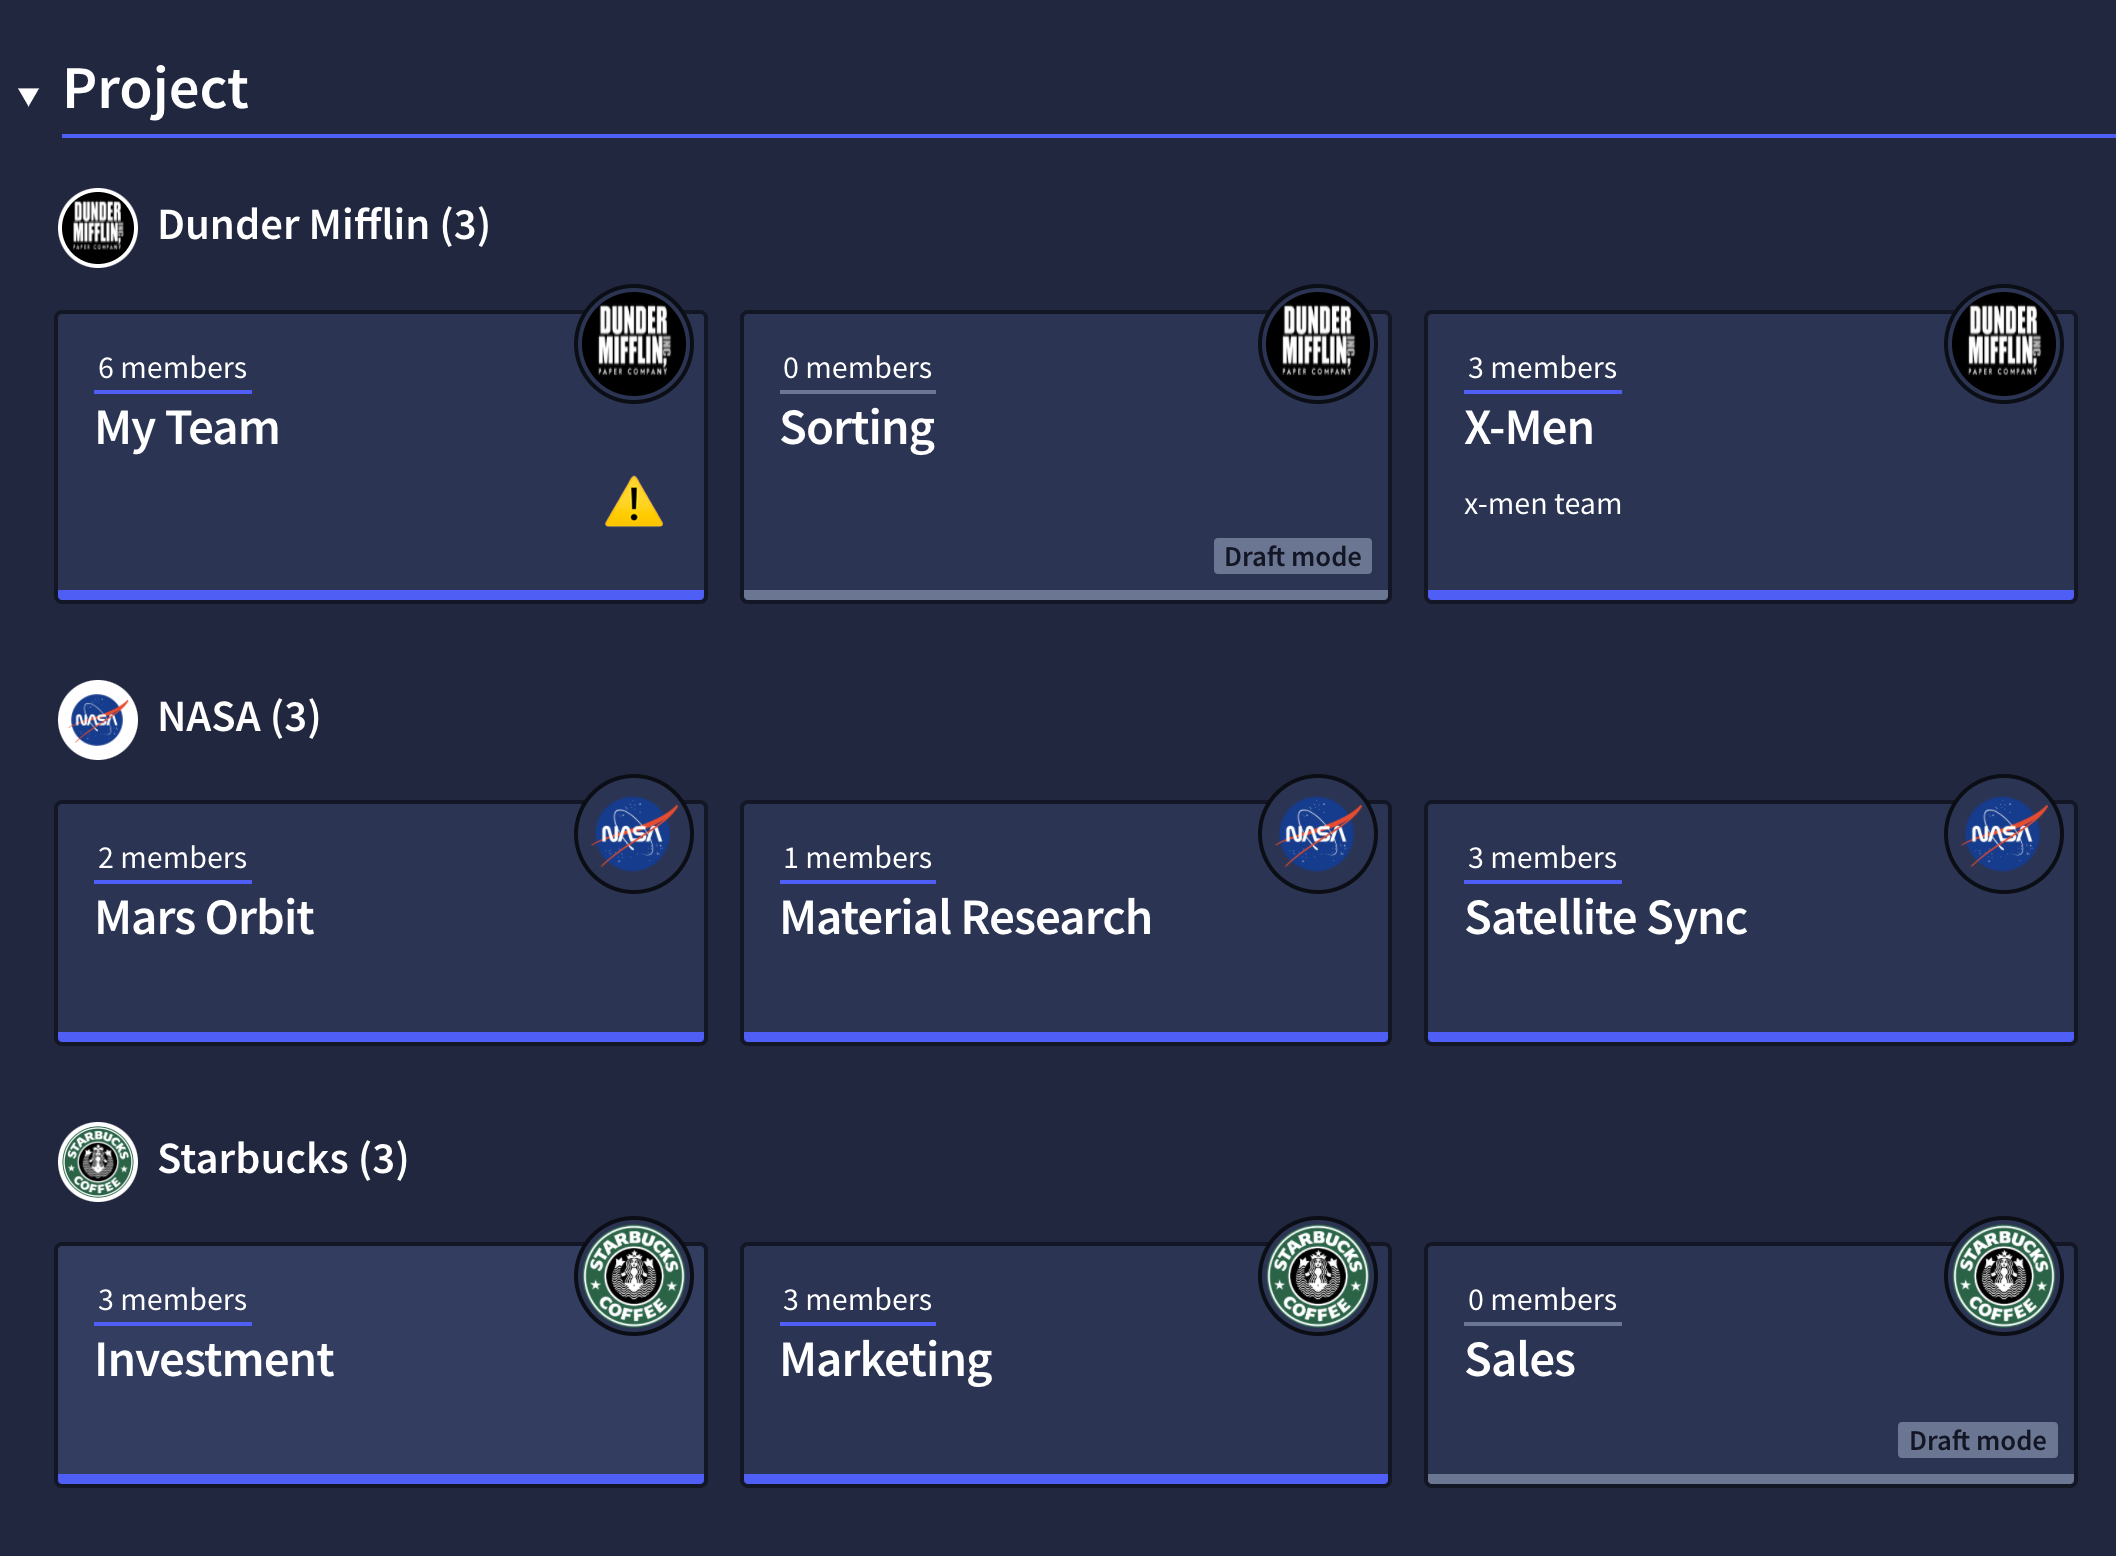The width and height of the screenshot is (2116, 1556).
Task: Click Draft mode badge on Sales card
Action: (x=1977, y=1440)
